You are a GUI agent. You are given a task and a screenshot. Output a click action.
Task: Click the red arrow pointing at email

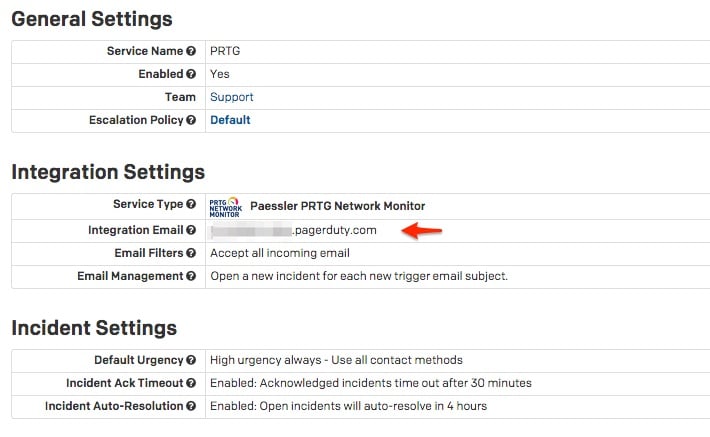tap(421, 231)
